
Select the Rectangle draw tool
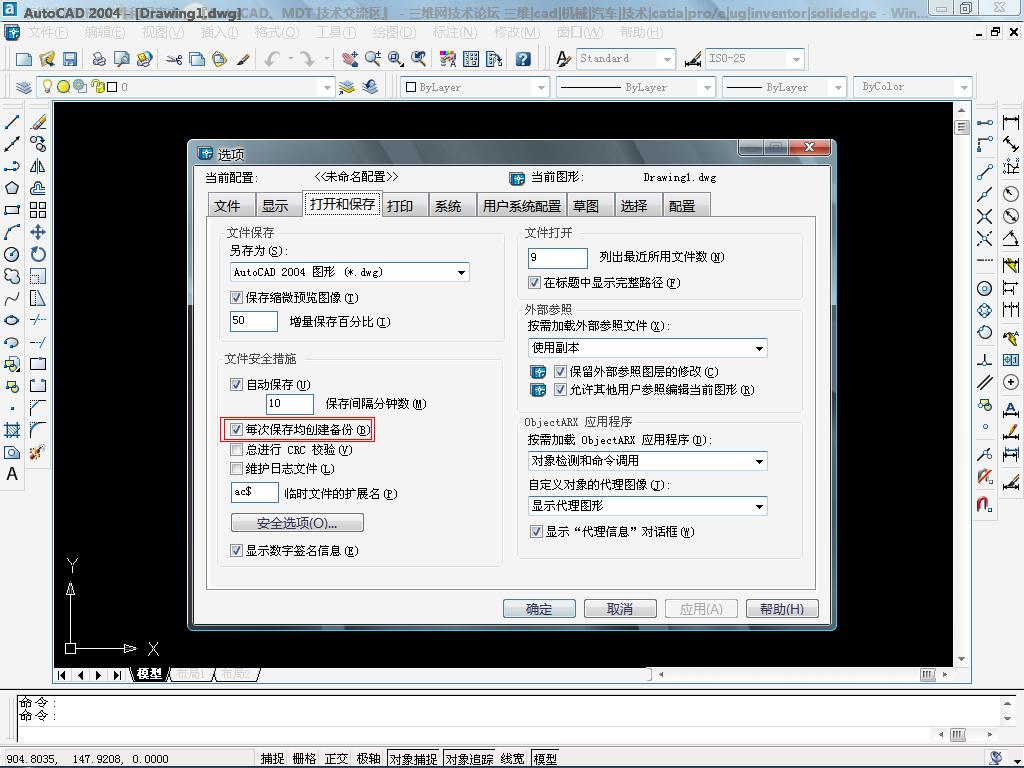(12, 210)
